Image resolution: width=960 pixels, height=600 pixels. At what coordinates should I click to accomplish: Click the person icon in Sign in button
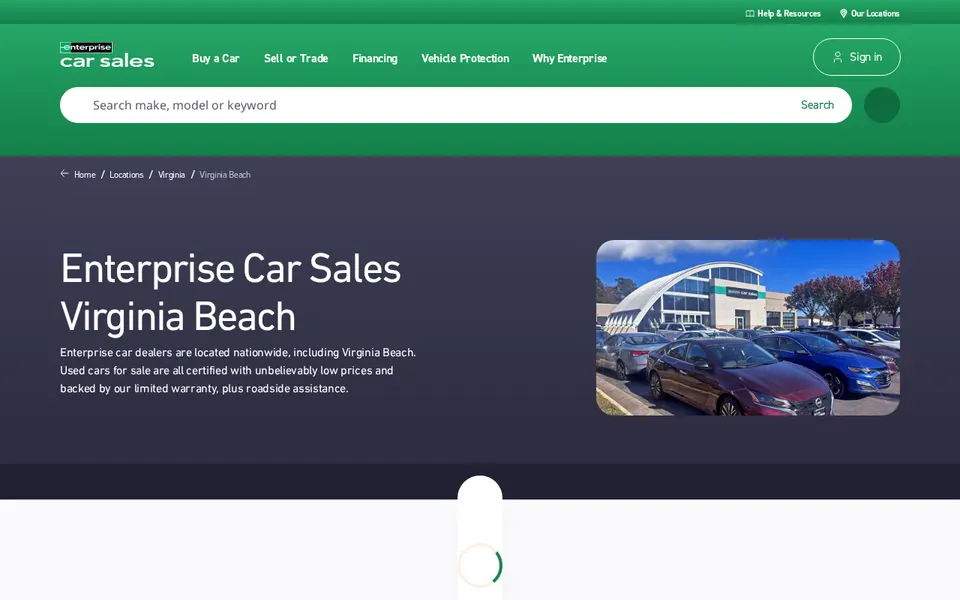(x=837, y=57)
